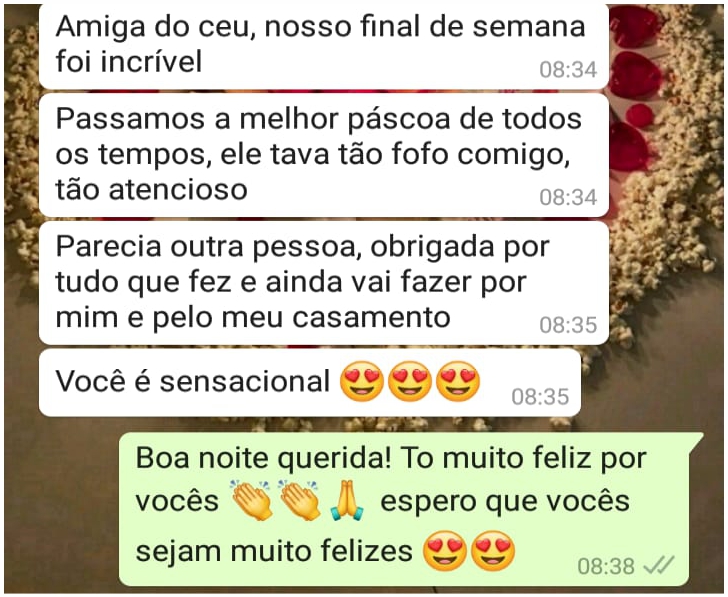
Task: Click the 08:35 timestamp beside "casamento"
Action: (x=568, y=325)
